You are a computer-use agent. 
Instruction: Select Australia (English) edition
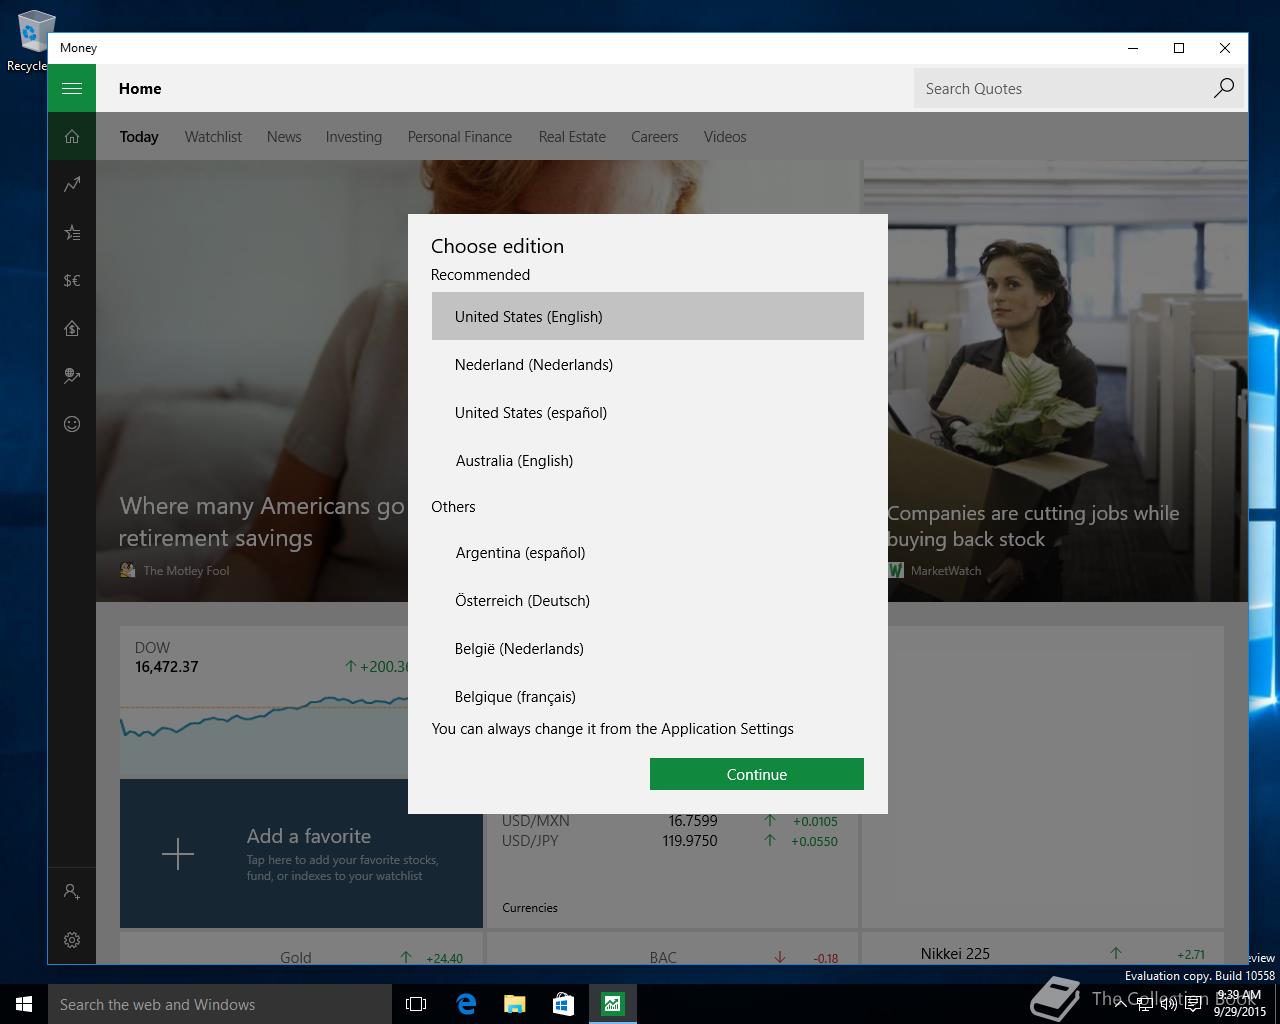pos(648,460)
